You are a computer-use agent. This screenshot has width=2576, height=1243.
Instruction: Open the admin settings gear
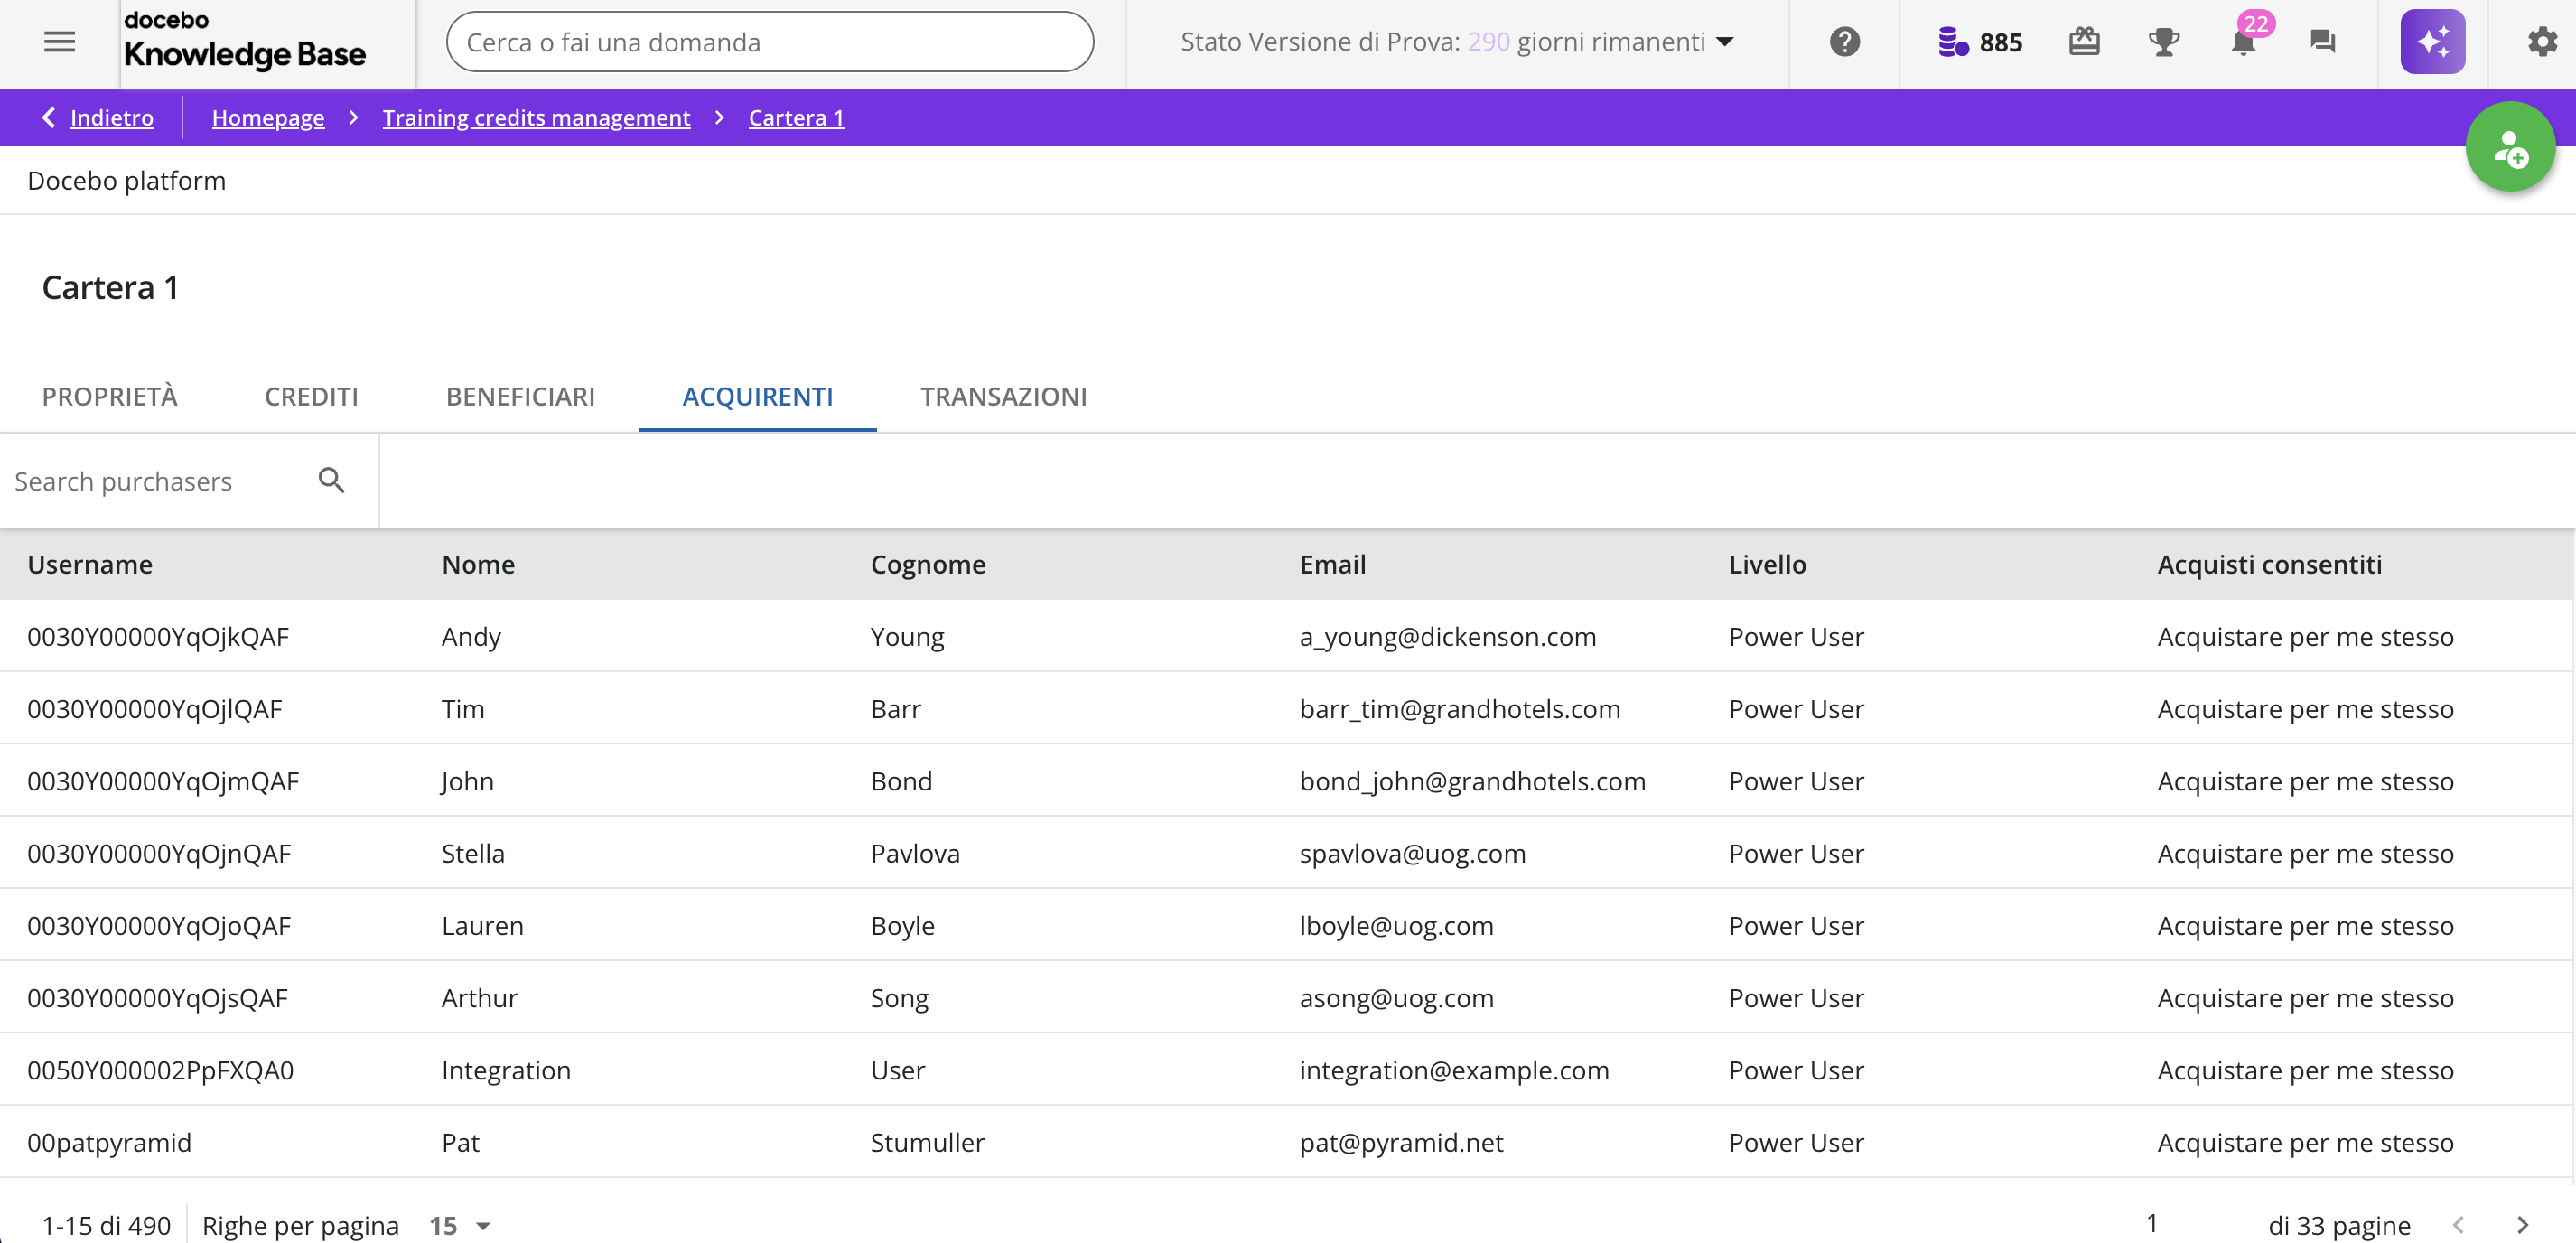click(2541, 42)
